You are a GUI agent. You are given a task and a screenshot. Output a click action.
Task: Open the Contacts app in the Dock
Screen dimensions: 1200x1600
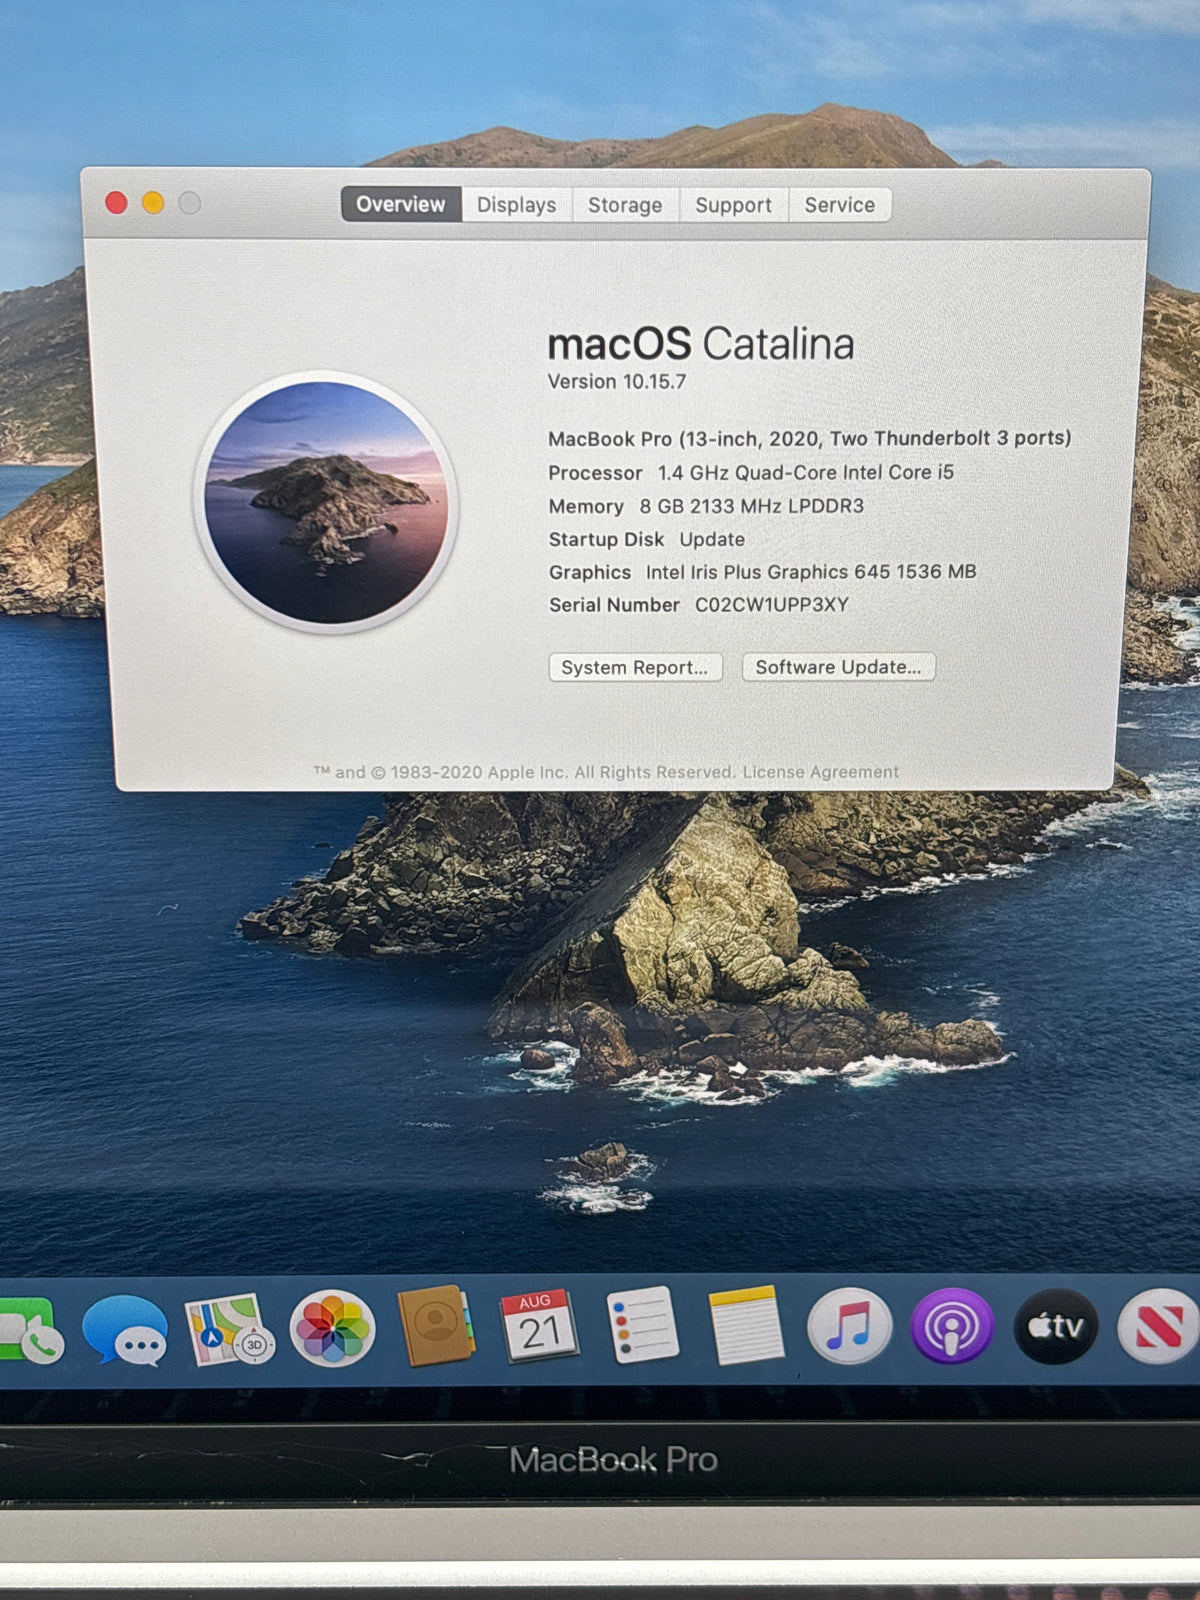[436, 1326]
